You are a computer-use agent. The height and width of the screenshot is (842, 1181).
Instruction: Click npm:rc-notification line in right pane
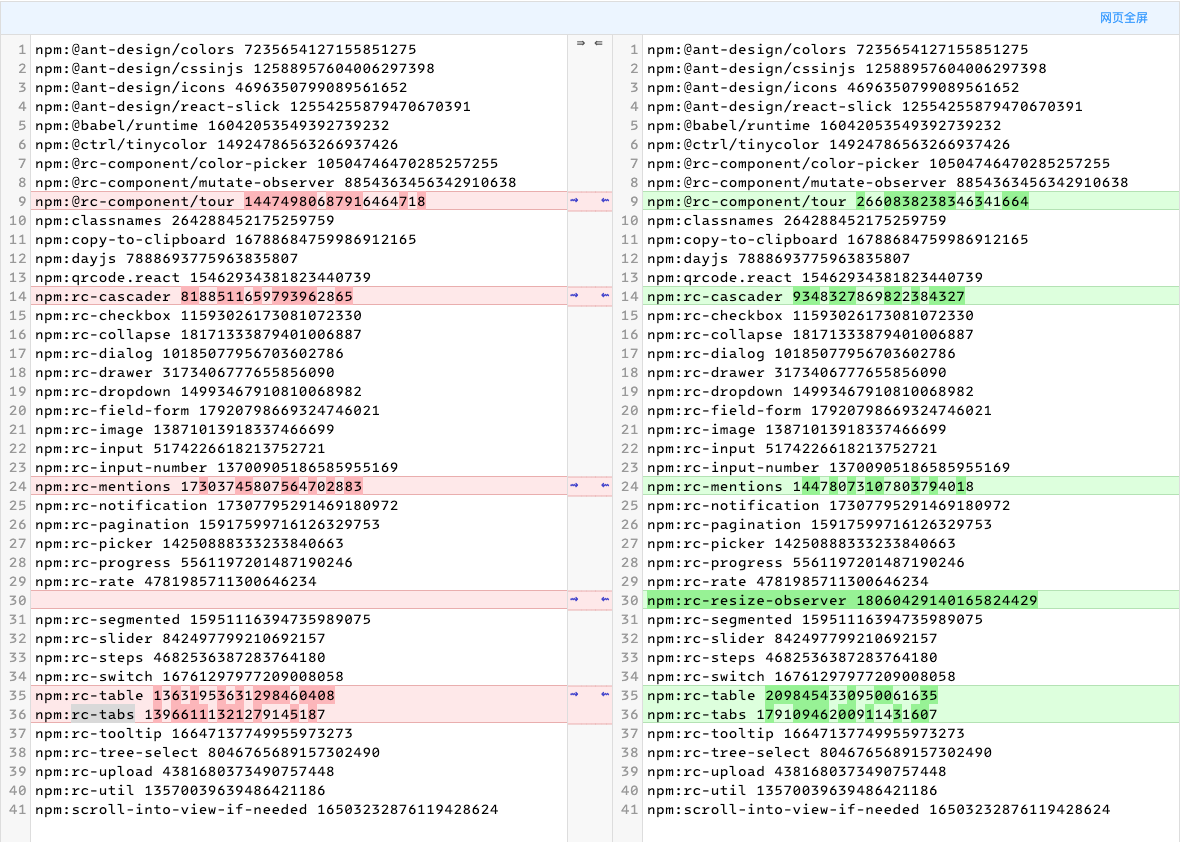(x=829, y=505)
